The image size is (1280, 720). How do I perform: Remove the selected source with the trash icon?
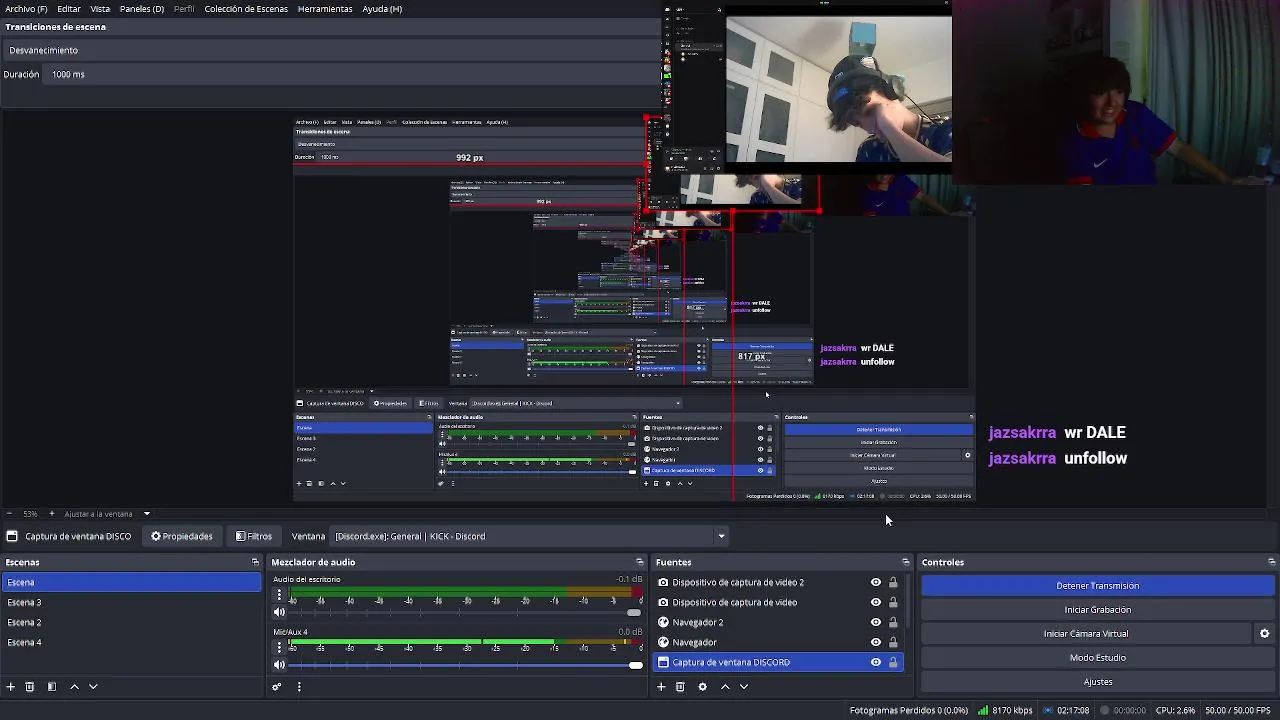pos(680,687)
